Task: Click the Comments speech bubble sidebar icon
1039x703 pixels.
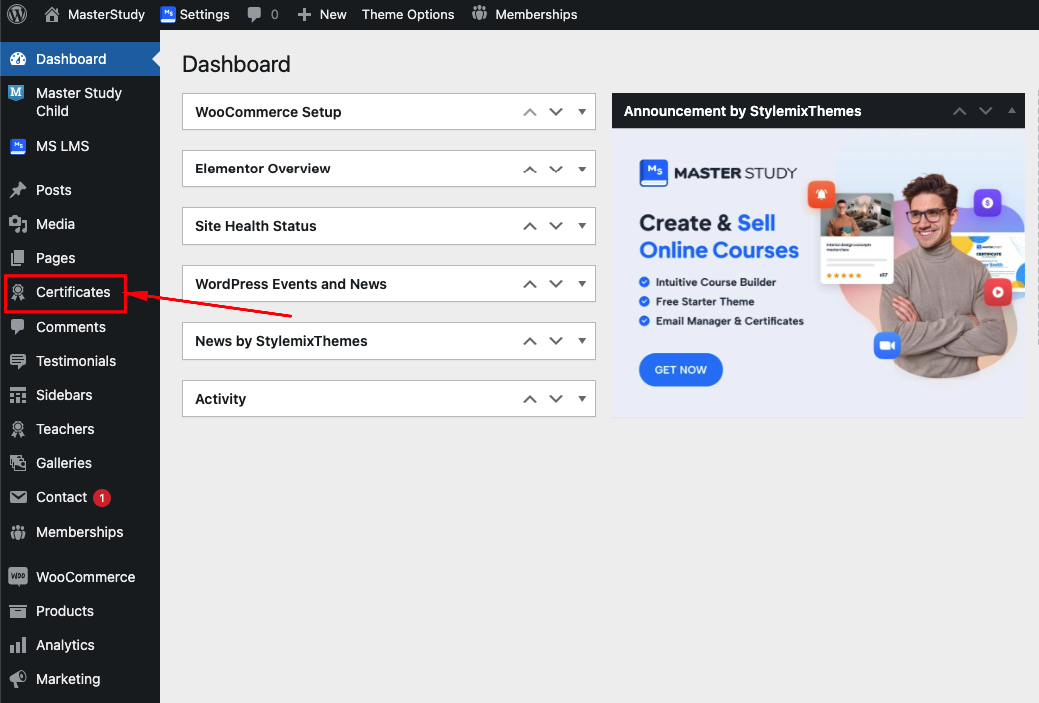Action: (x=18, y=327)
